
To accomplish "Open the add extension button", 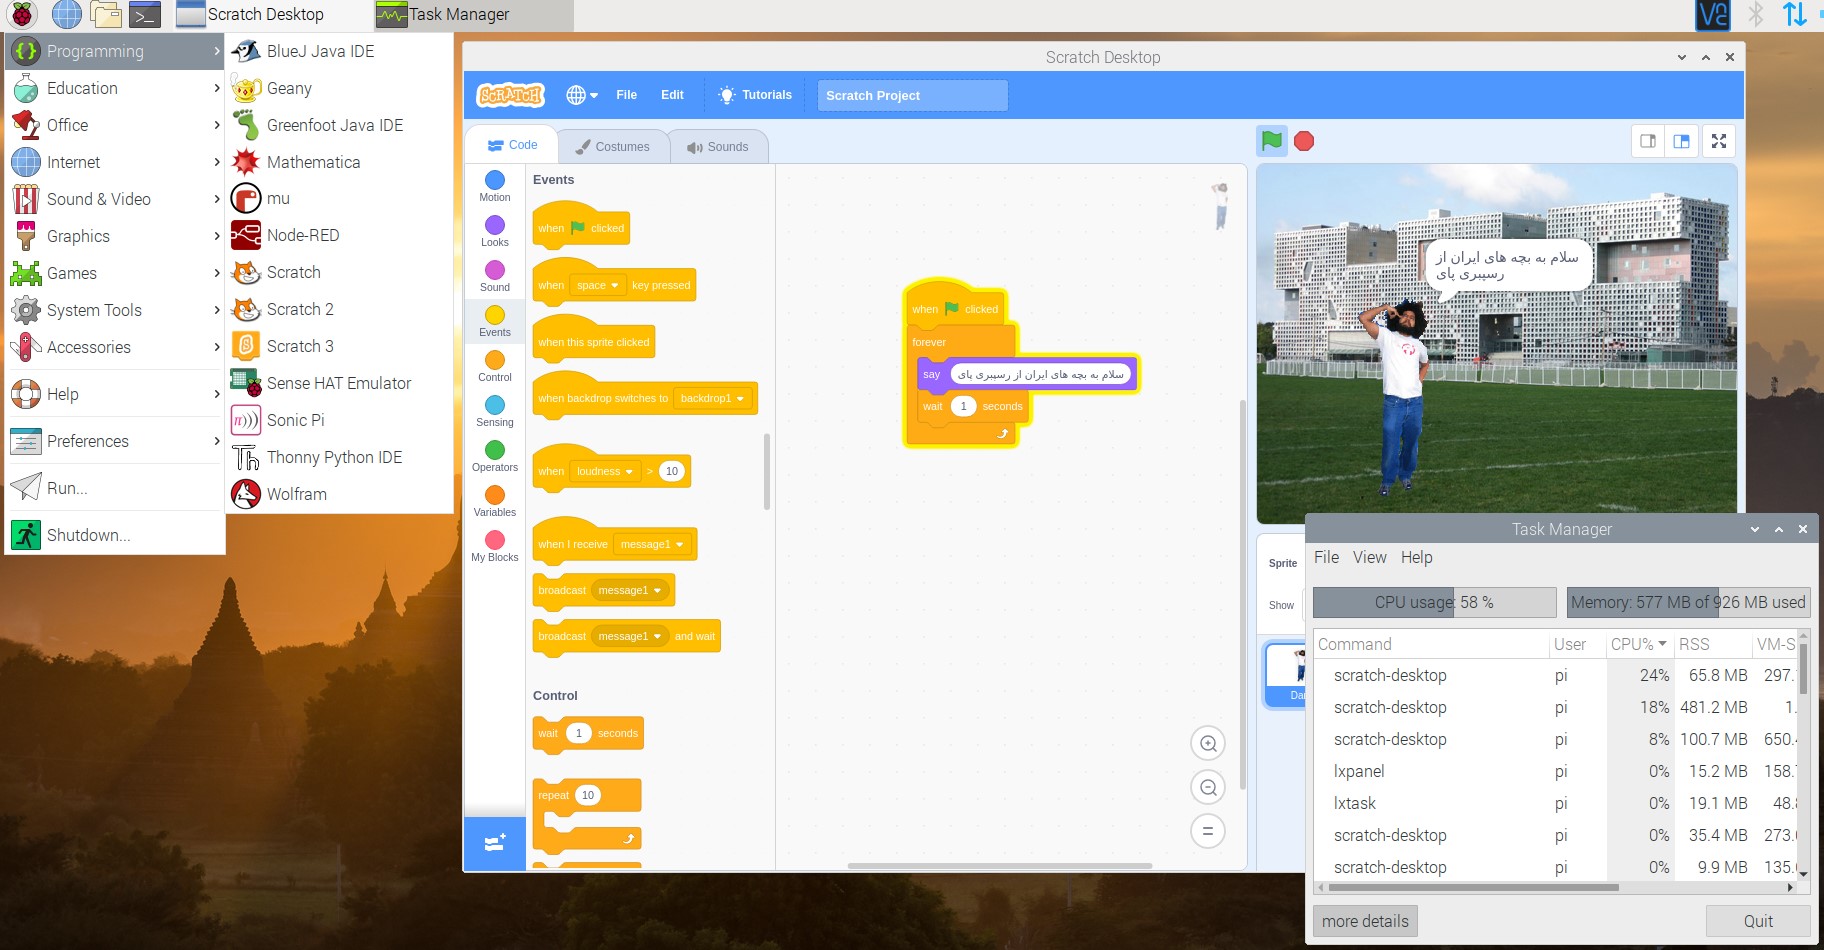I will [495, 843].
